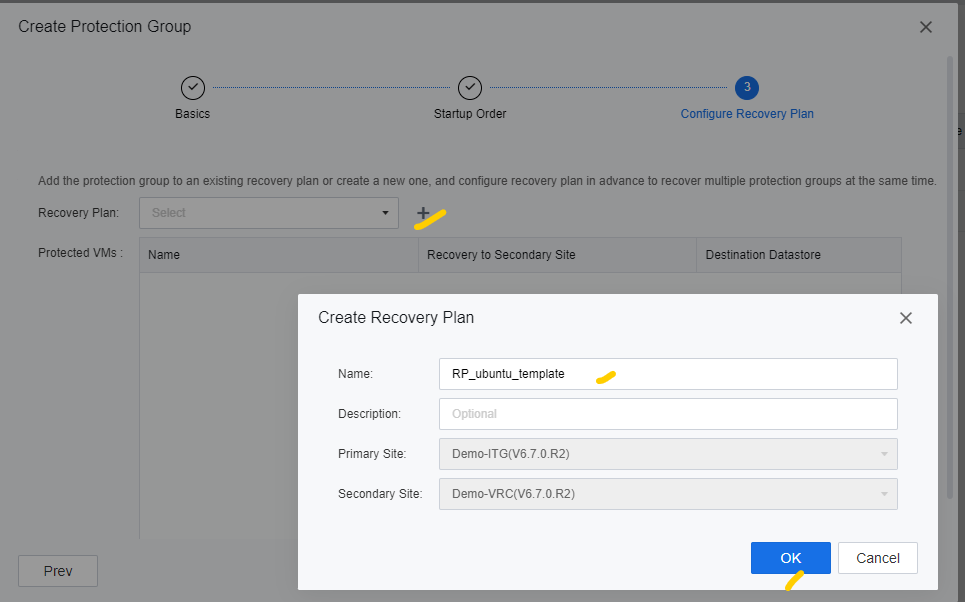This screenshot has height=602, width=965.
Task: Click the Startup Order step checkmark icon
Action: (x=470, y=87)
